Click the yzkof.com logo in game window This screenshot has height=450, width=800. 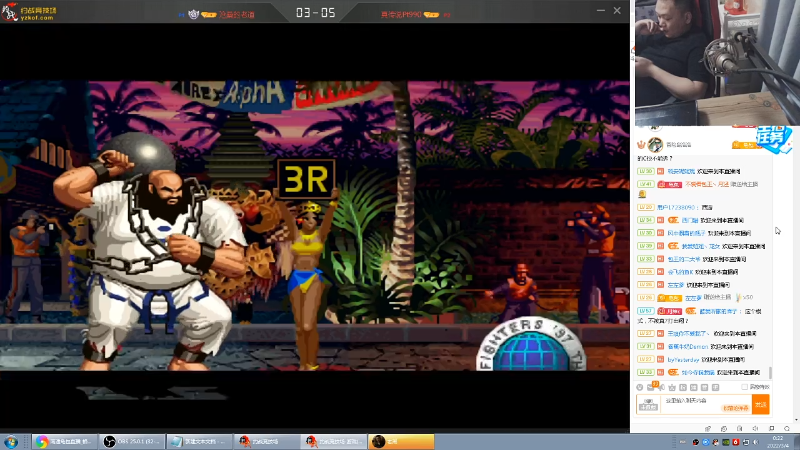click(x=29, y=12)
